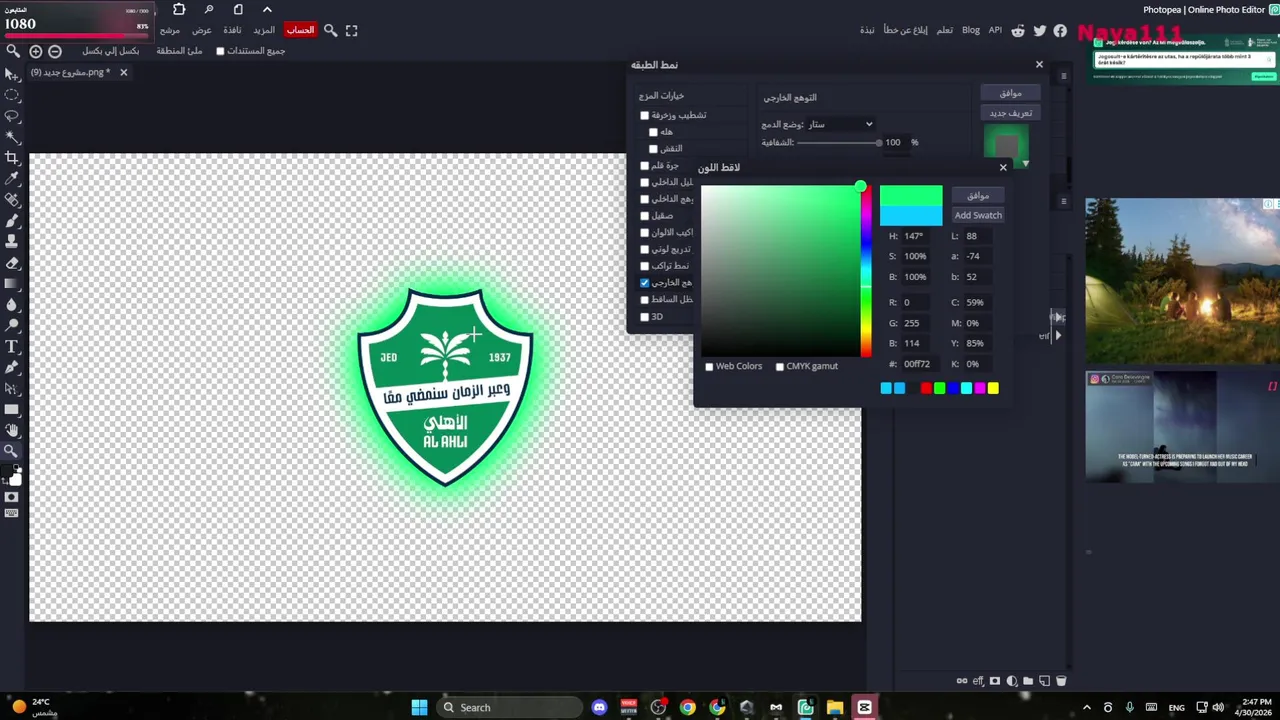Toggle fullscreen mode icon

(x=351, y=30)
